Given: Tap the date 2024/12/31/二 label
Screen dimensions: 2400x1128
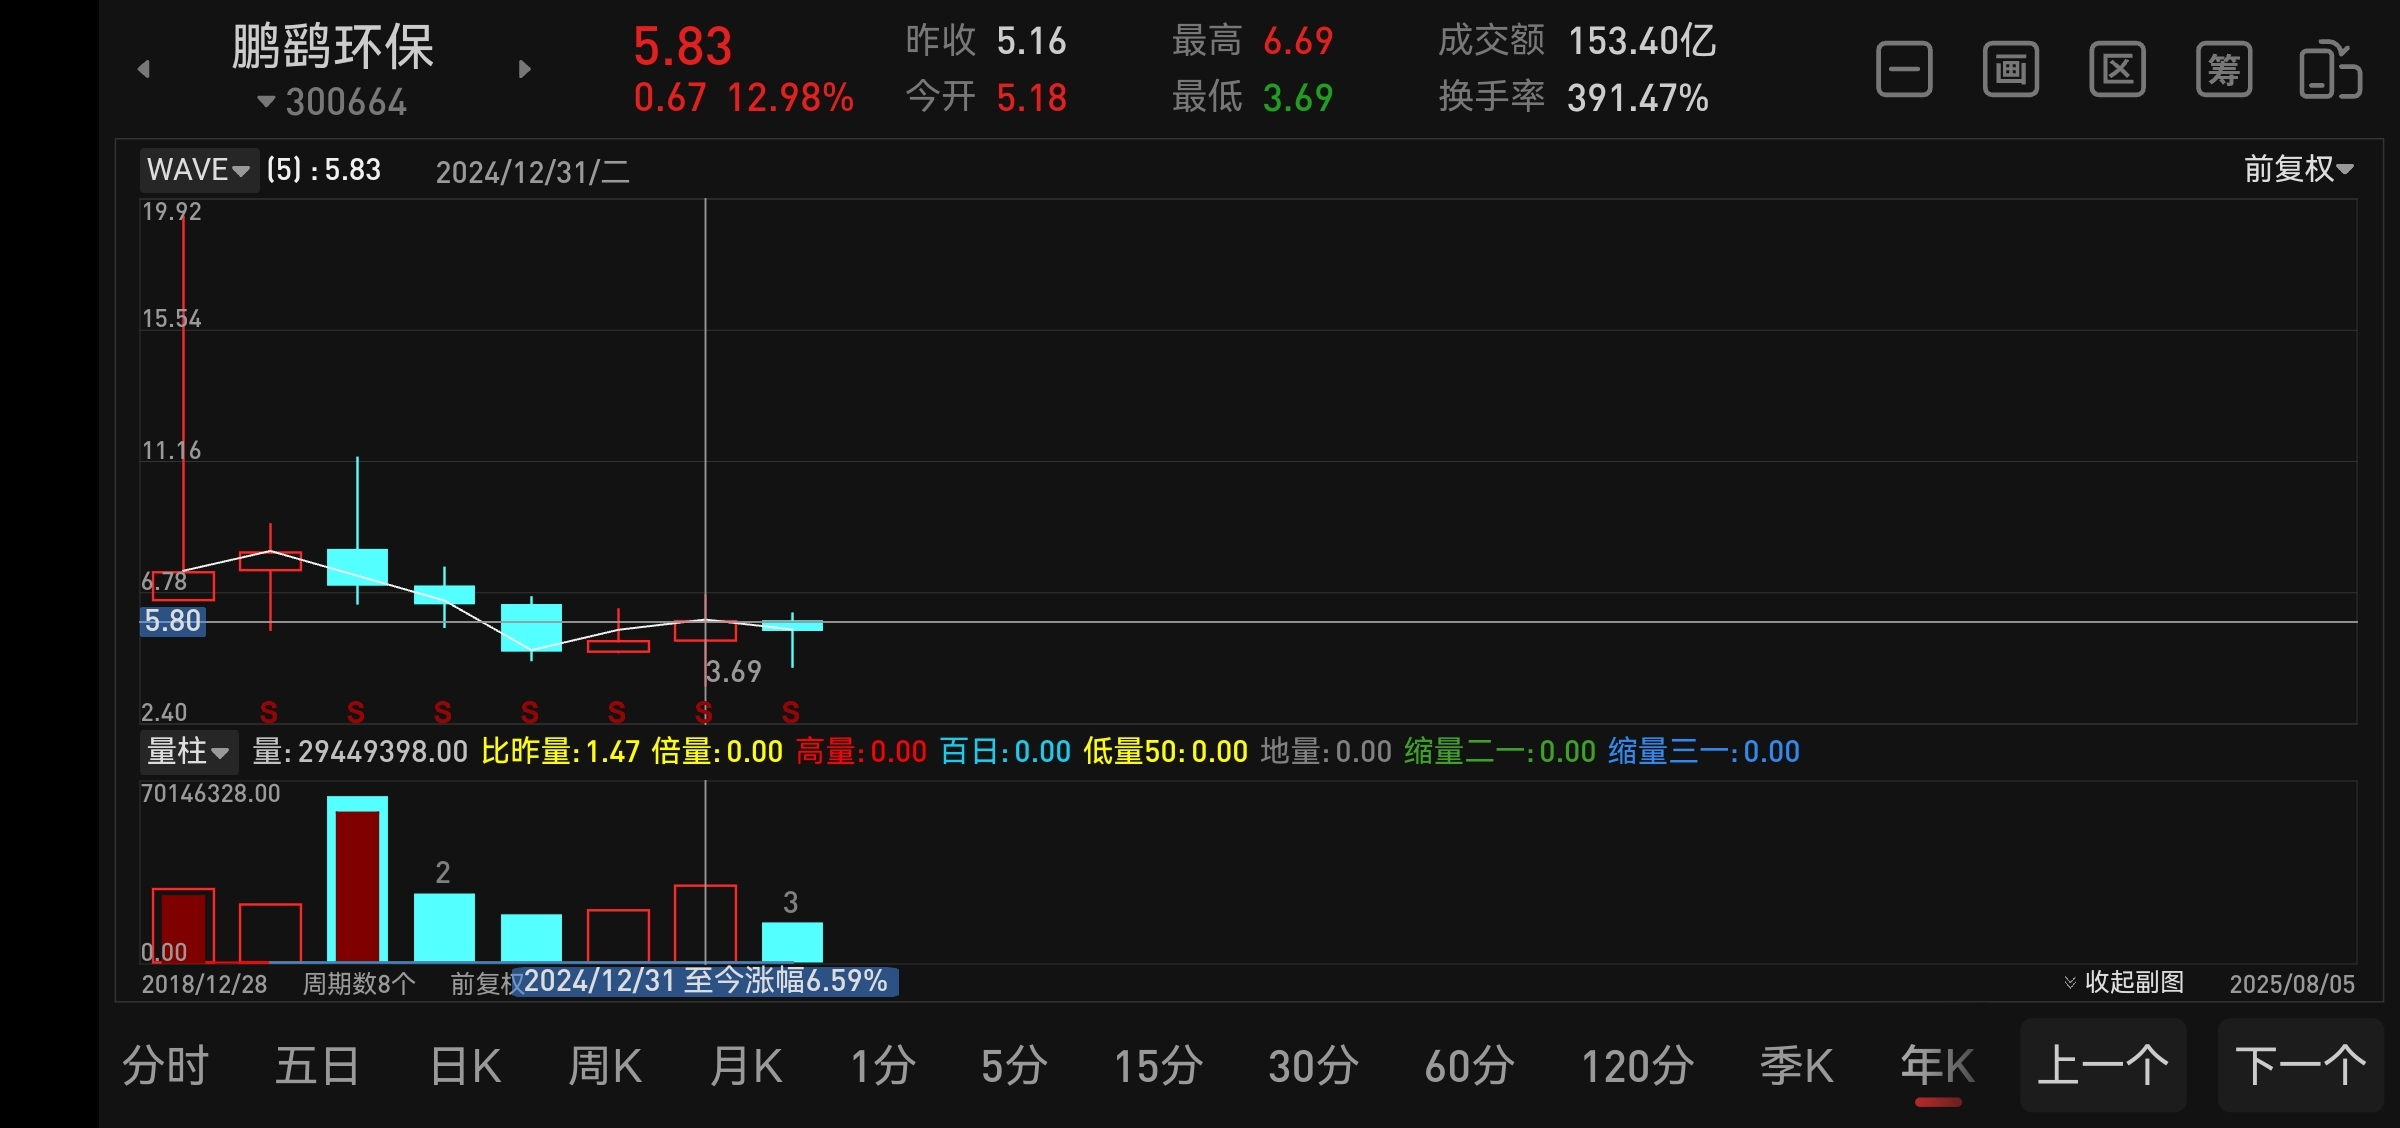Looking at the screenshot, I should (532, 172).
